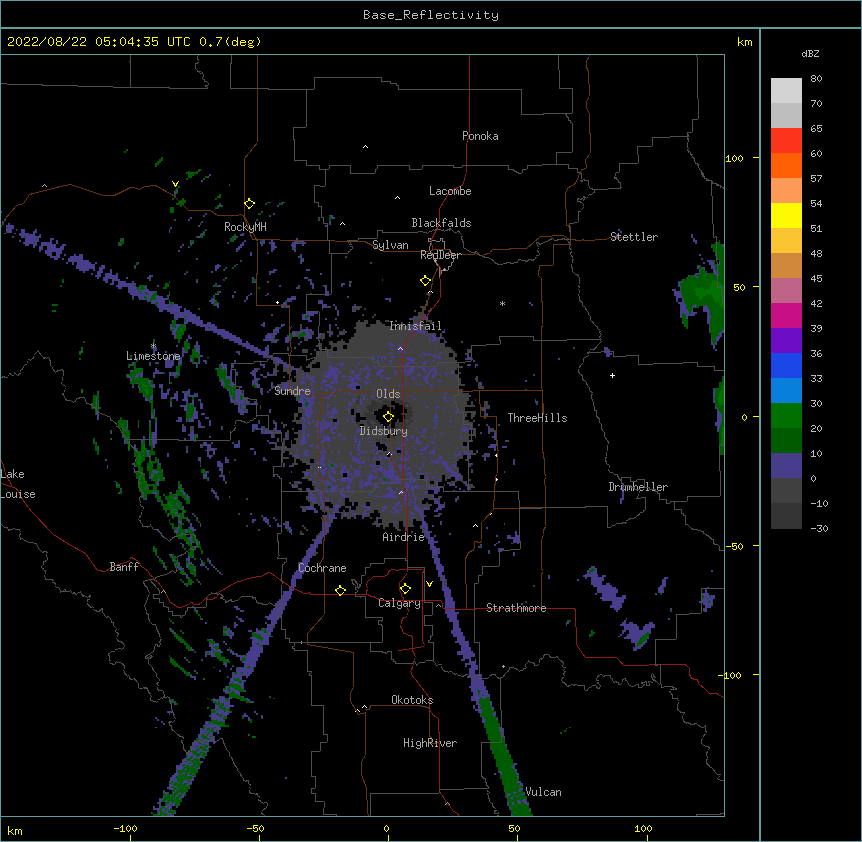Click the HighRiver label
Screen dimensions: 862x842
[430, 743]
